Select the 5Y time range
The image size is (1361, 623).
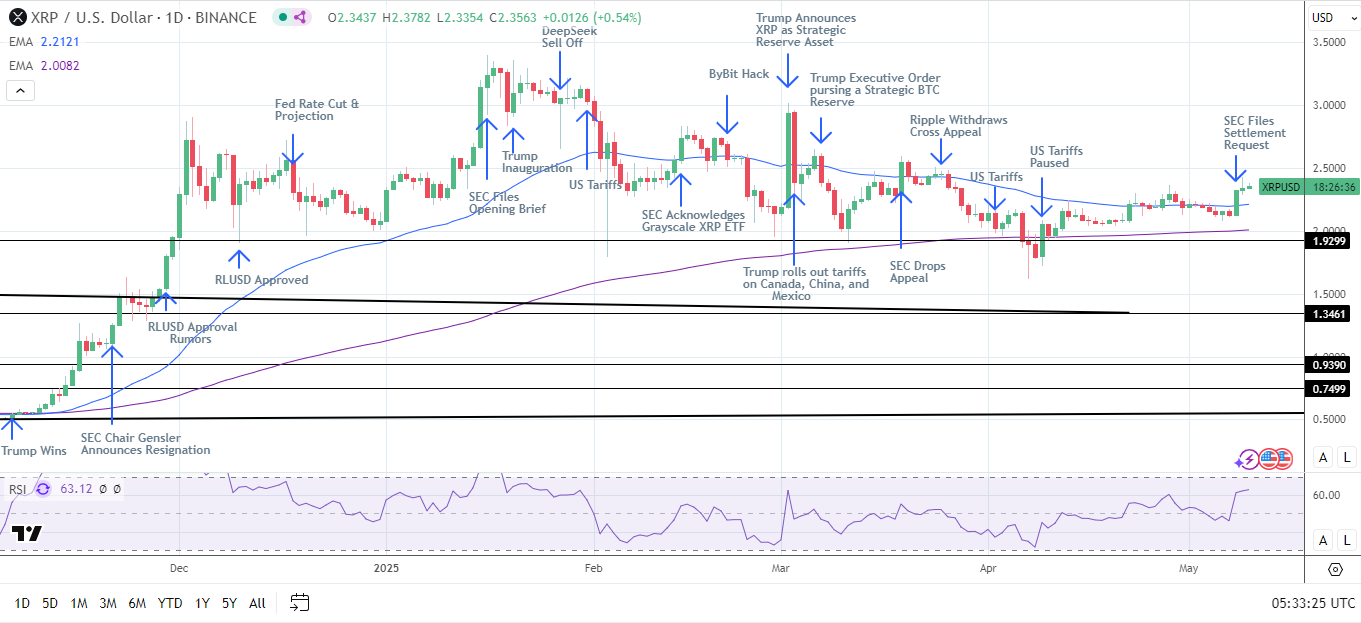click(229, 603)
